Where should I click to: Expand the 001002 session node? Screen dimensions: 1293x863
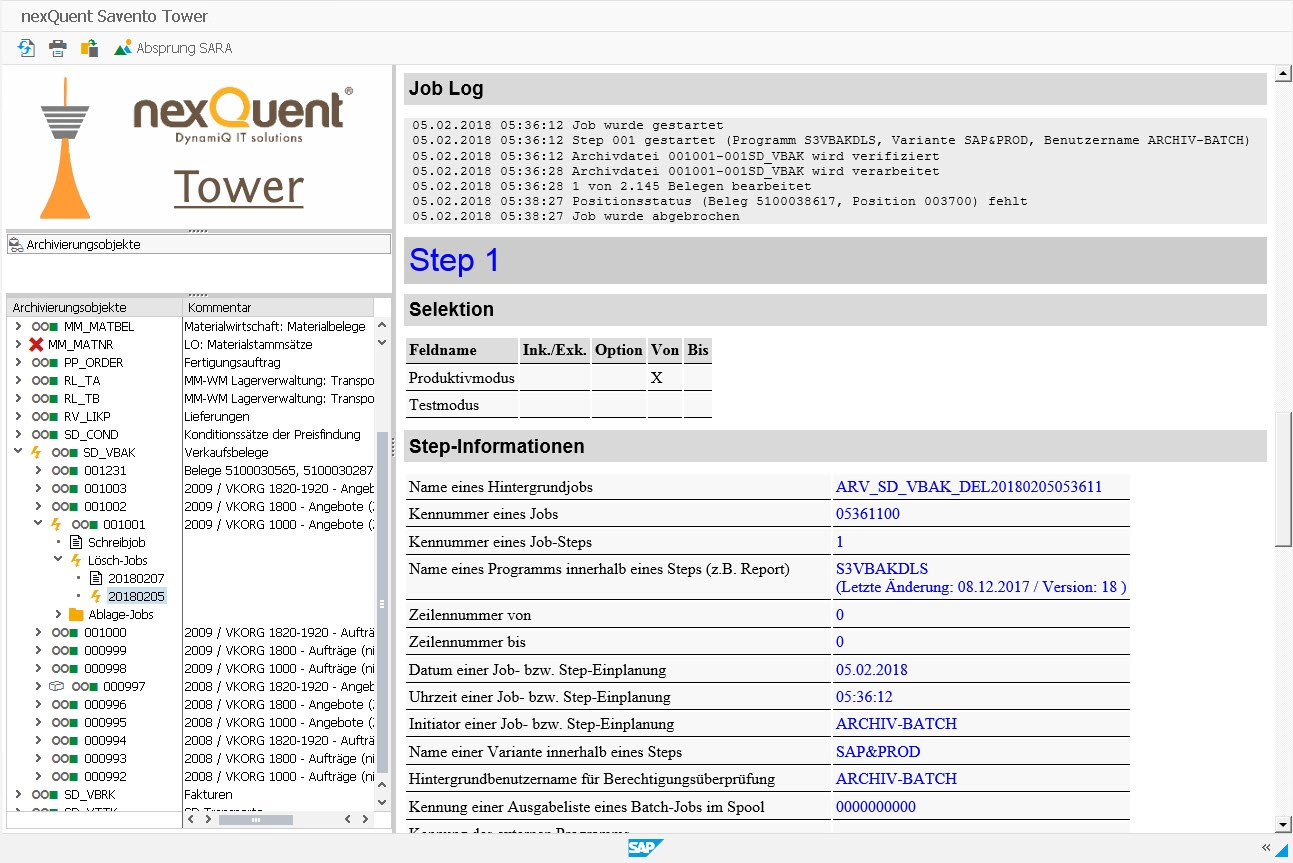[38, 506]
